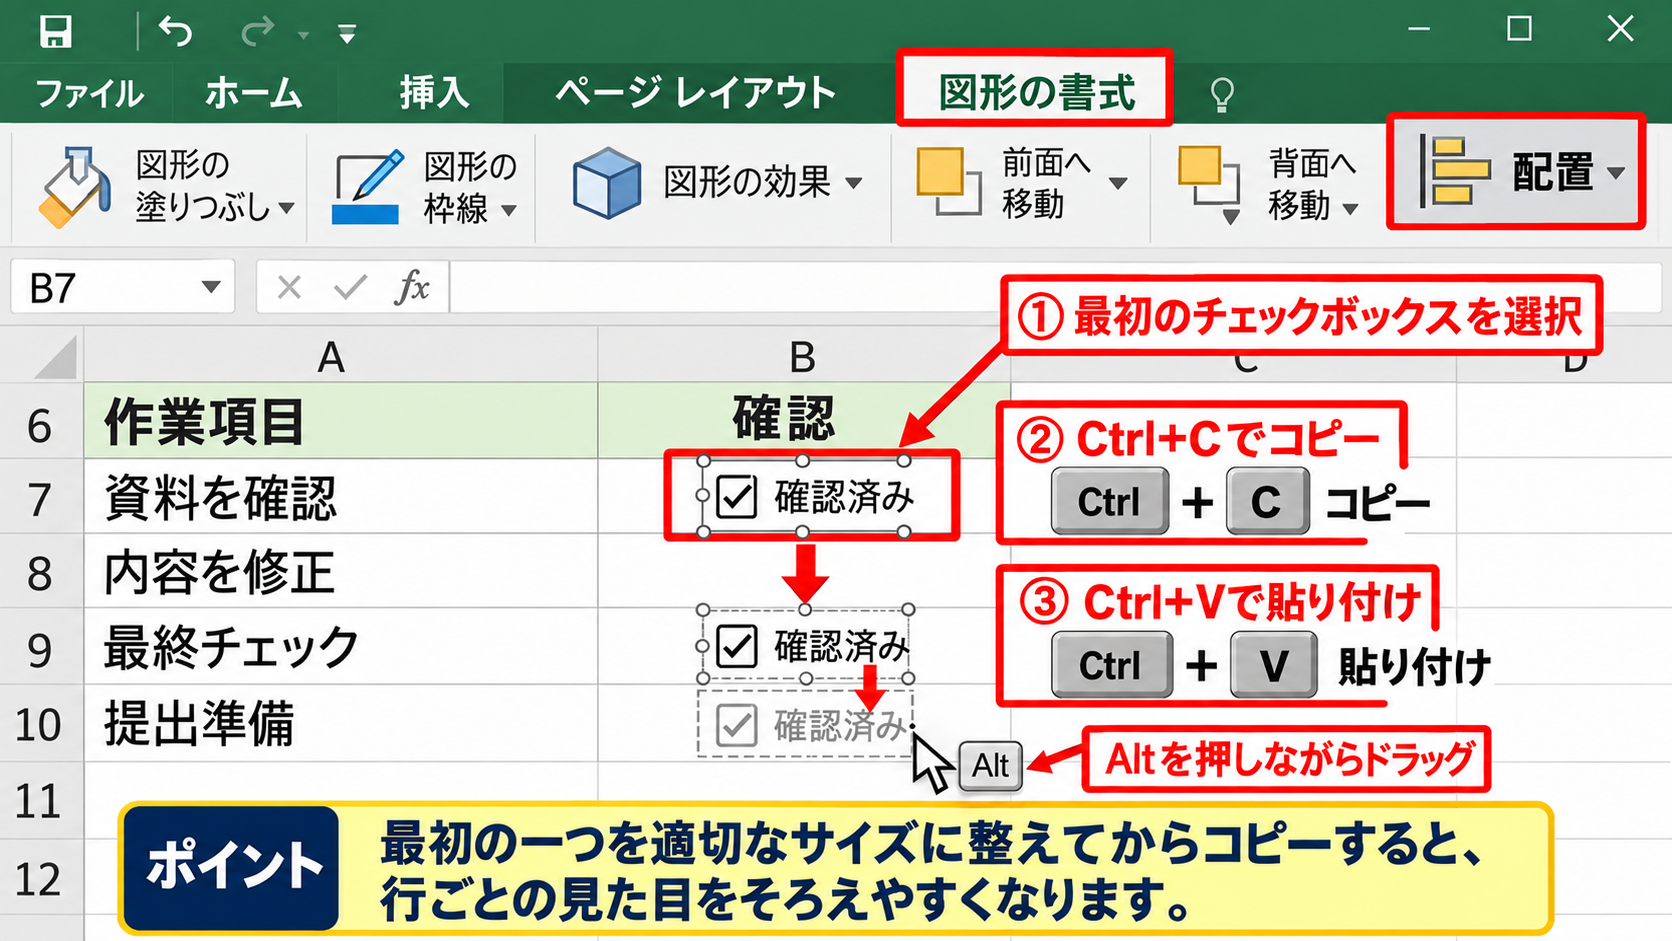Open the 配置 dropdown arrow
Viewport: 1672px width, 941px height.
point(1615,173)
